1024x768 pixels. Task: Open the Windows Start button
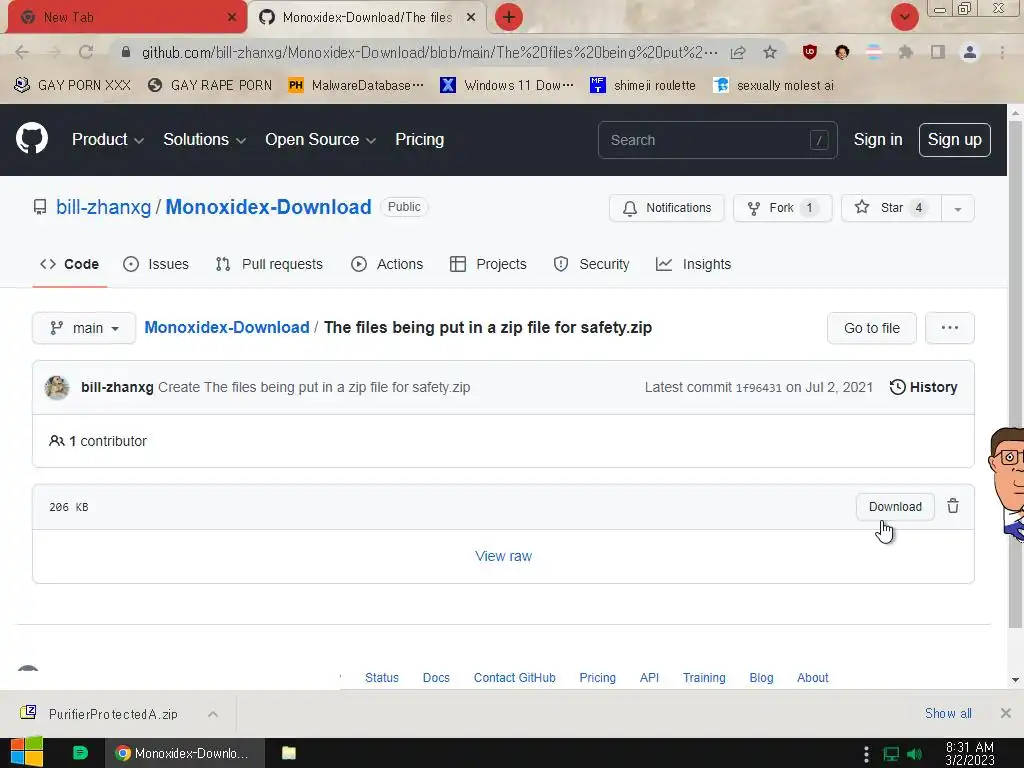tap(26, 753)
